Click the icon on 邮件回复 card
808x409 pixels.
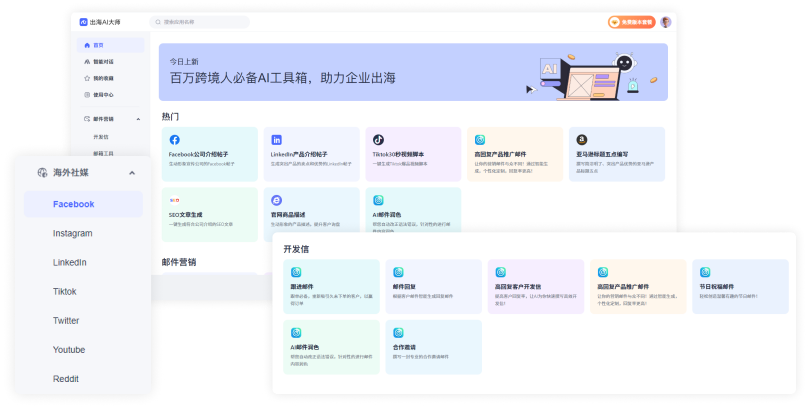click(x=398, y=272)
